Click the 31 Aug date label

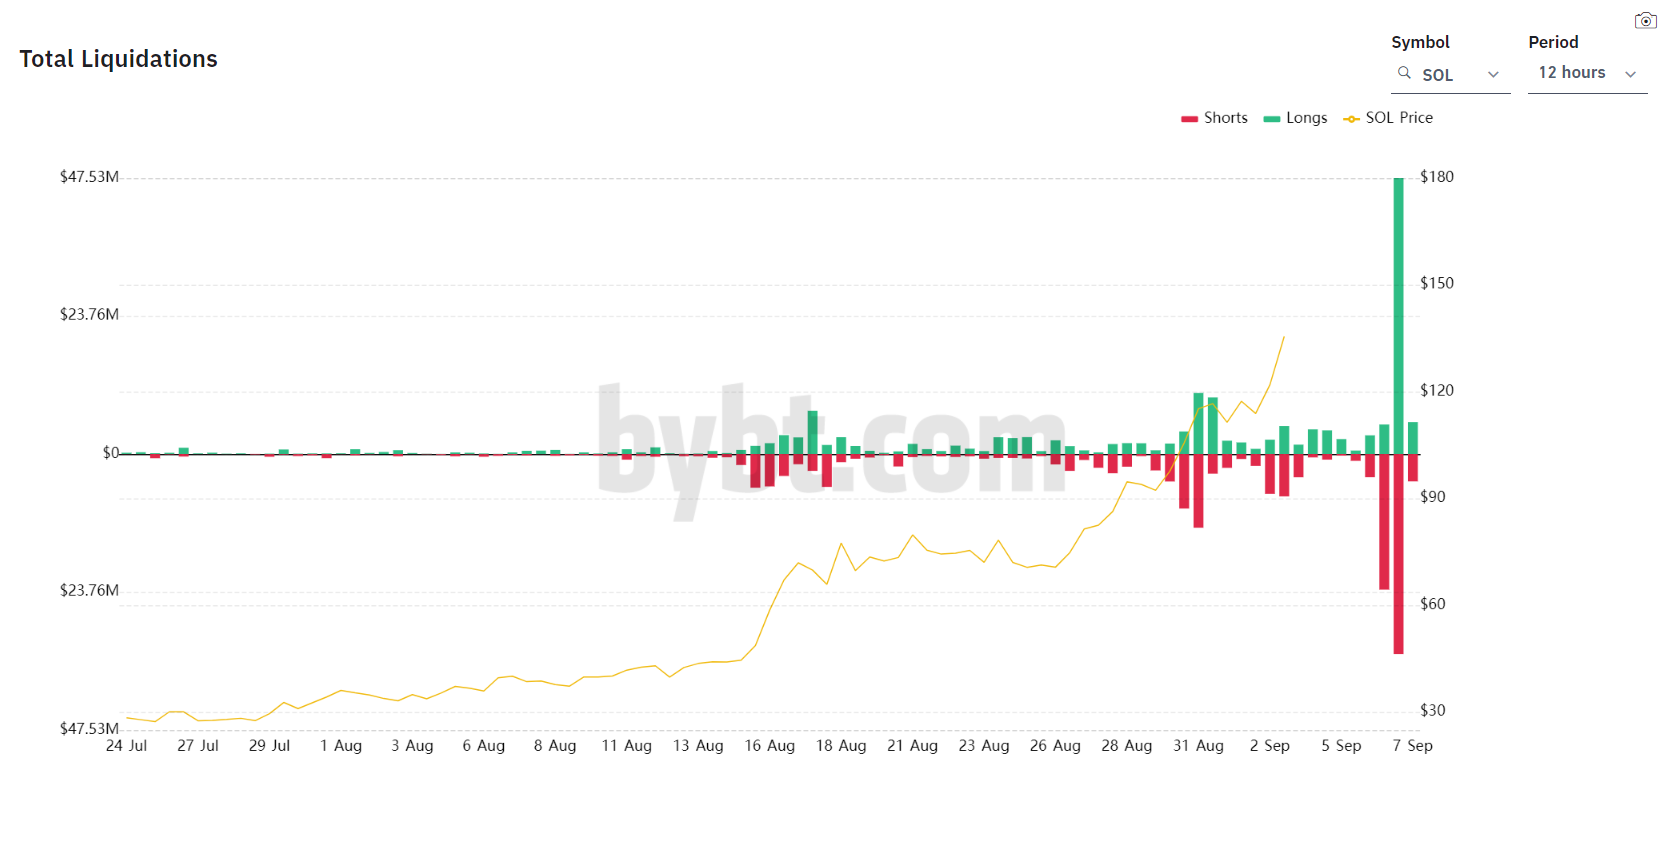(x=1198, y=746)
